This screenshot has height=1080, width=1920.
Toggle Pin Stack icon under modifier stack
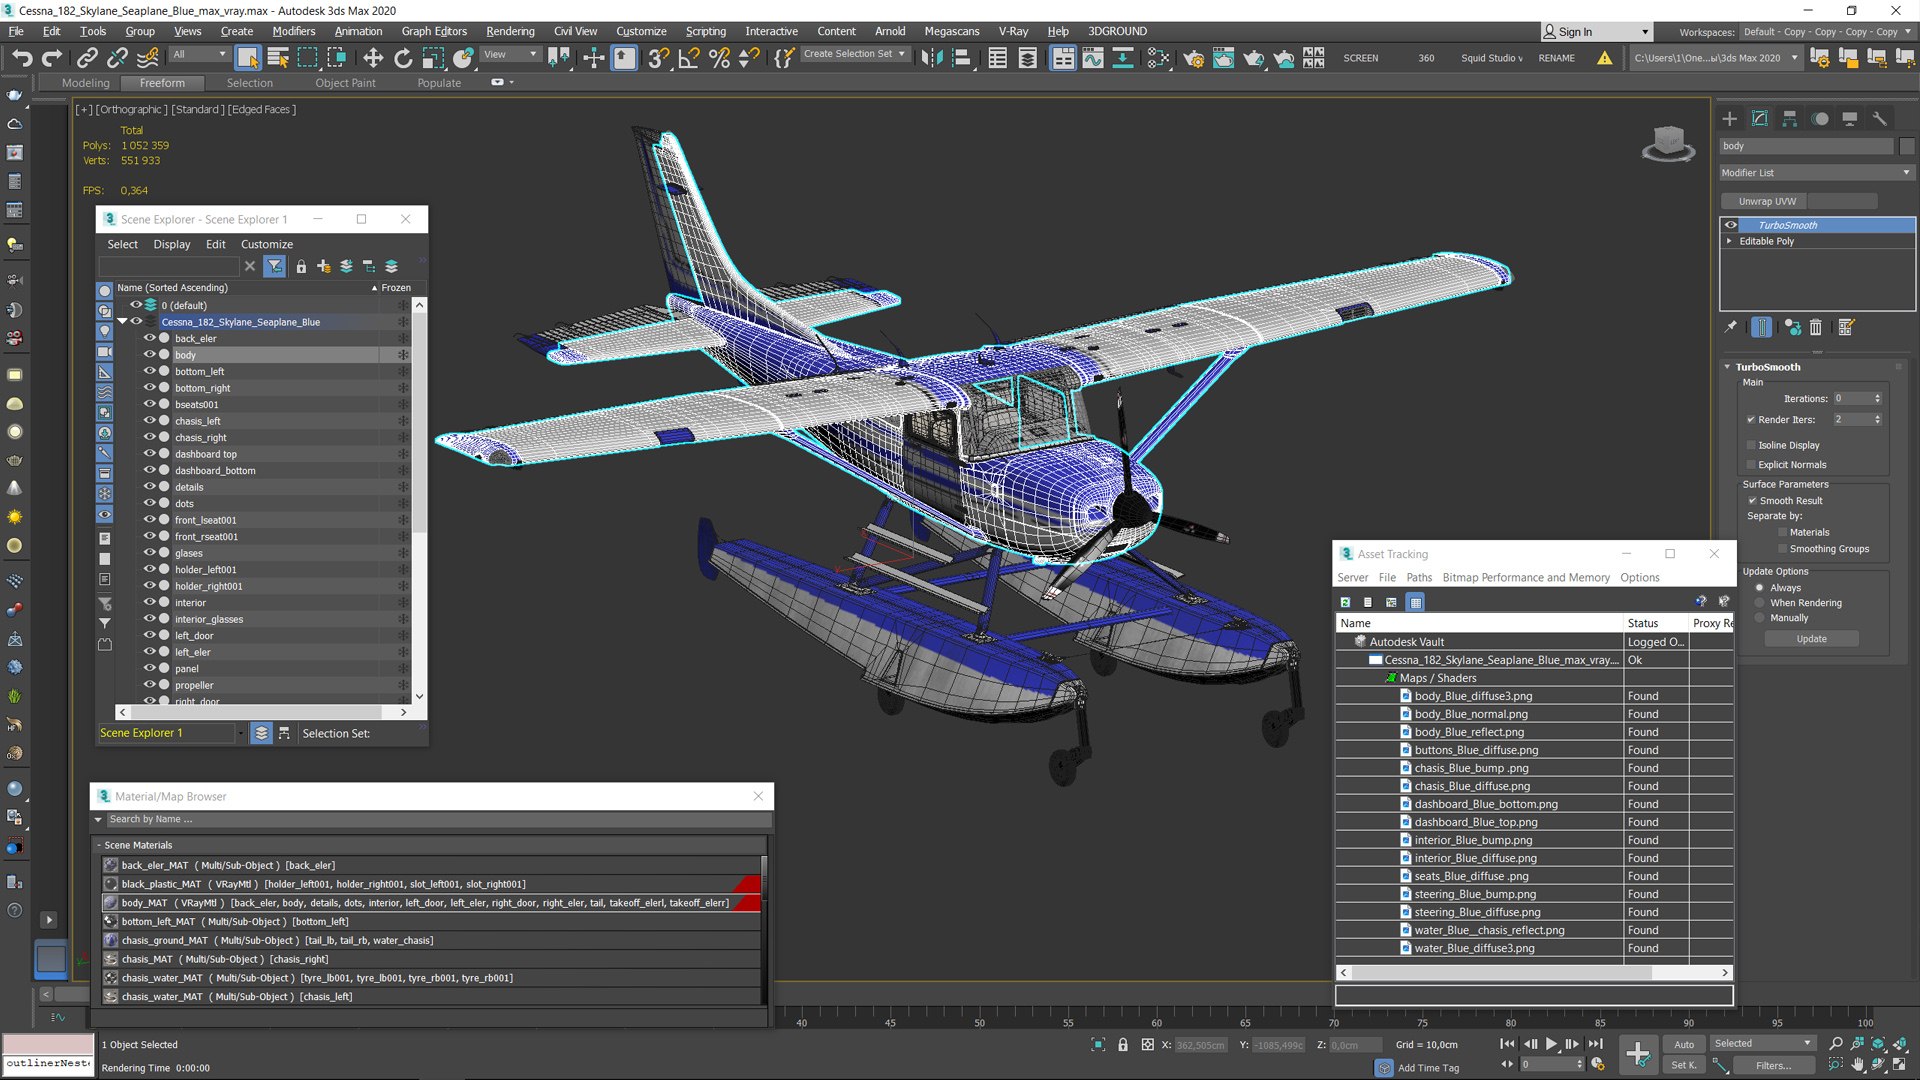(x=1731, y=327)
